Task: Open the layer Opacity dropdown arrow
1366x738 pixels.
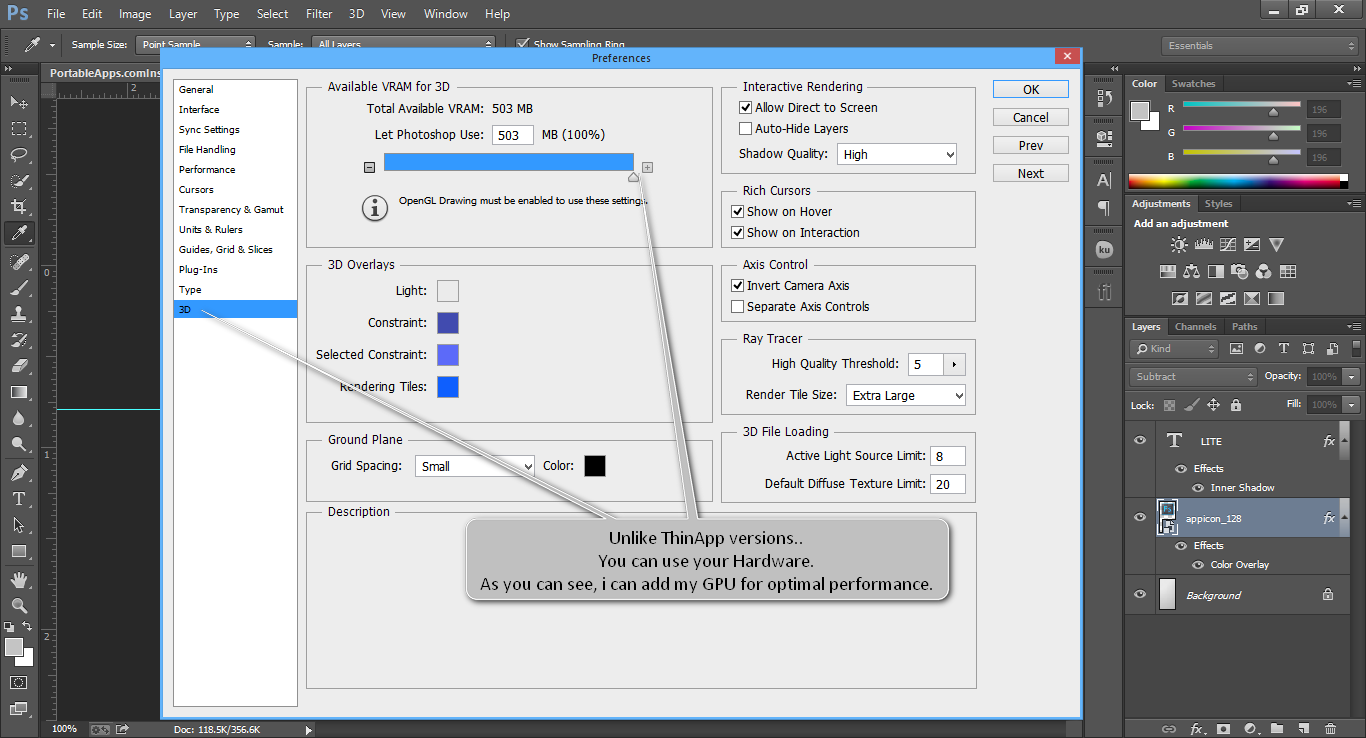Action: 1352,376
